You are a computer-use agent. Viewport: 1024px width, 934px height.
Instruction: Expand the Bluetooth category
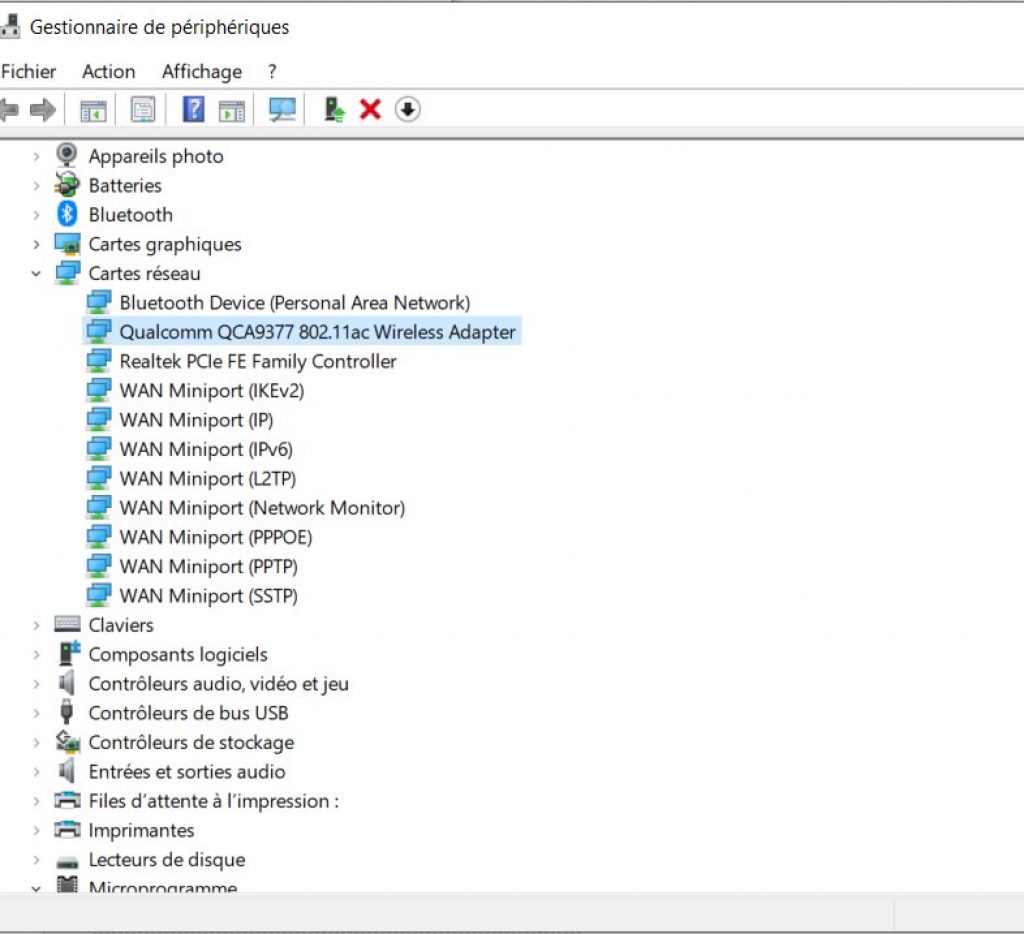coord(36,215)
